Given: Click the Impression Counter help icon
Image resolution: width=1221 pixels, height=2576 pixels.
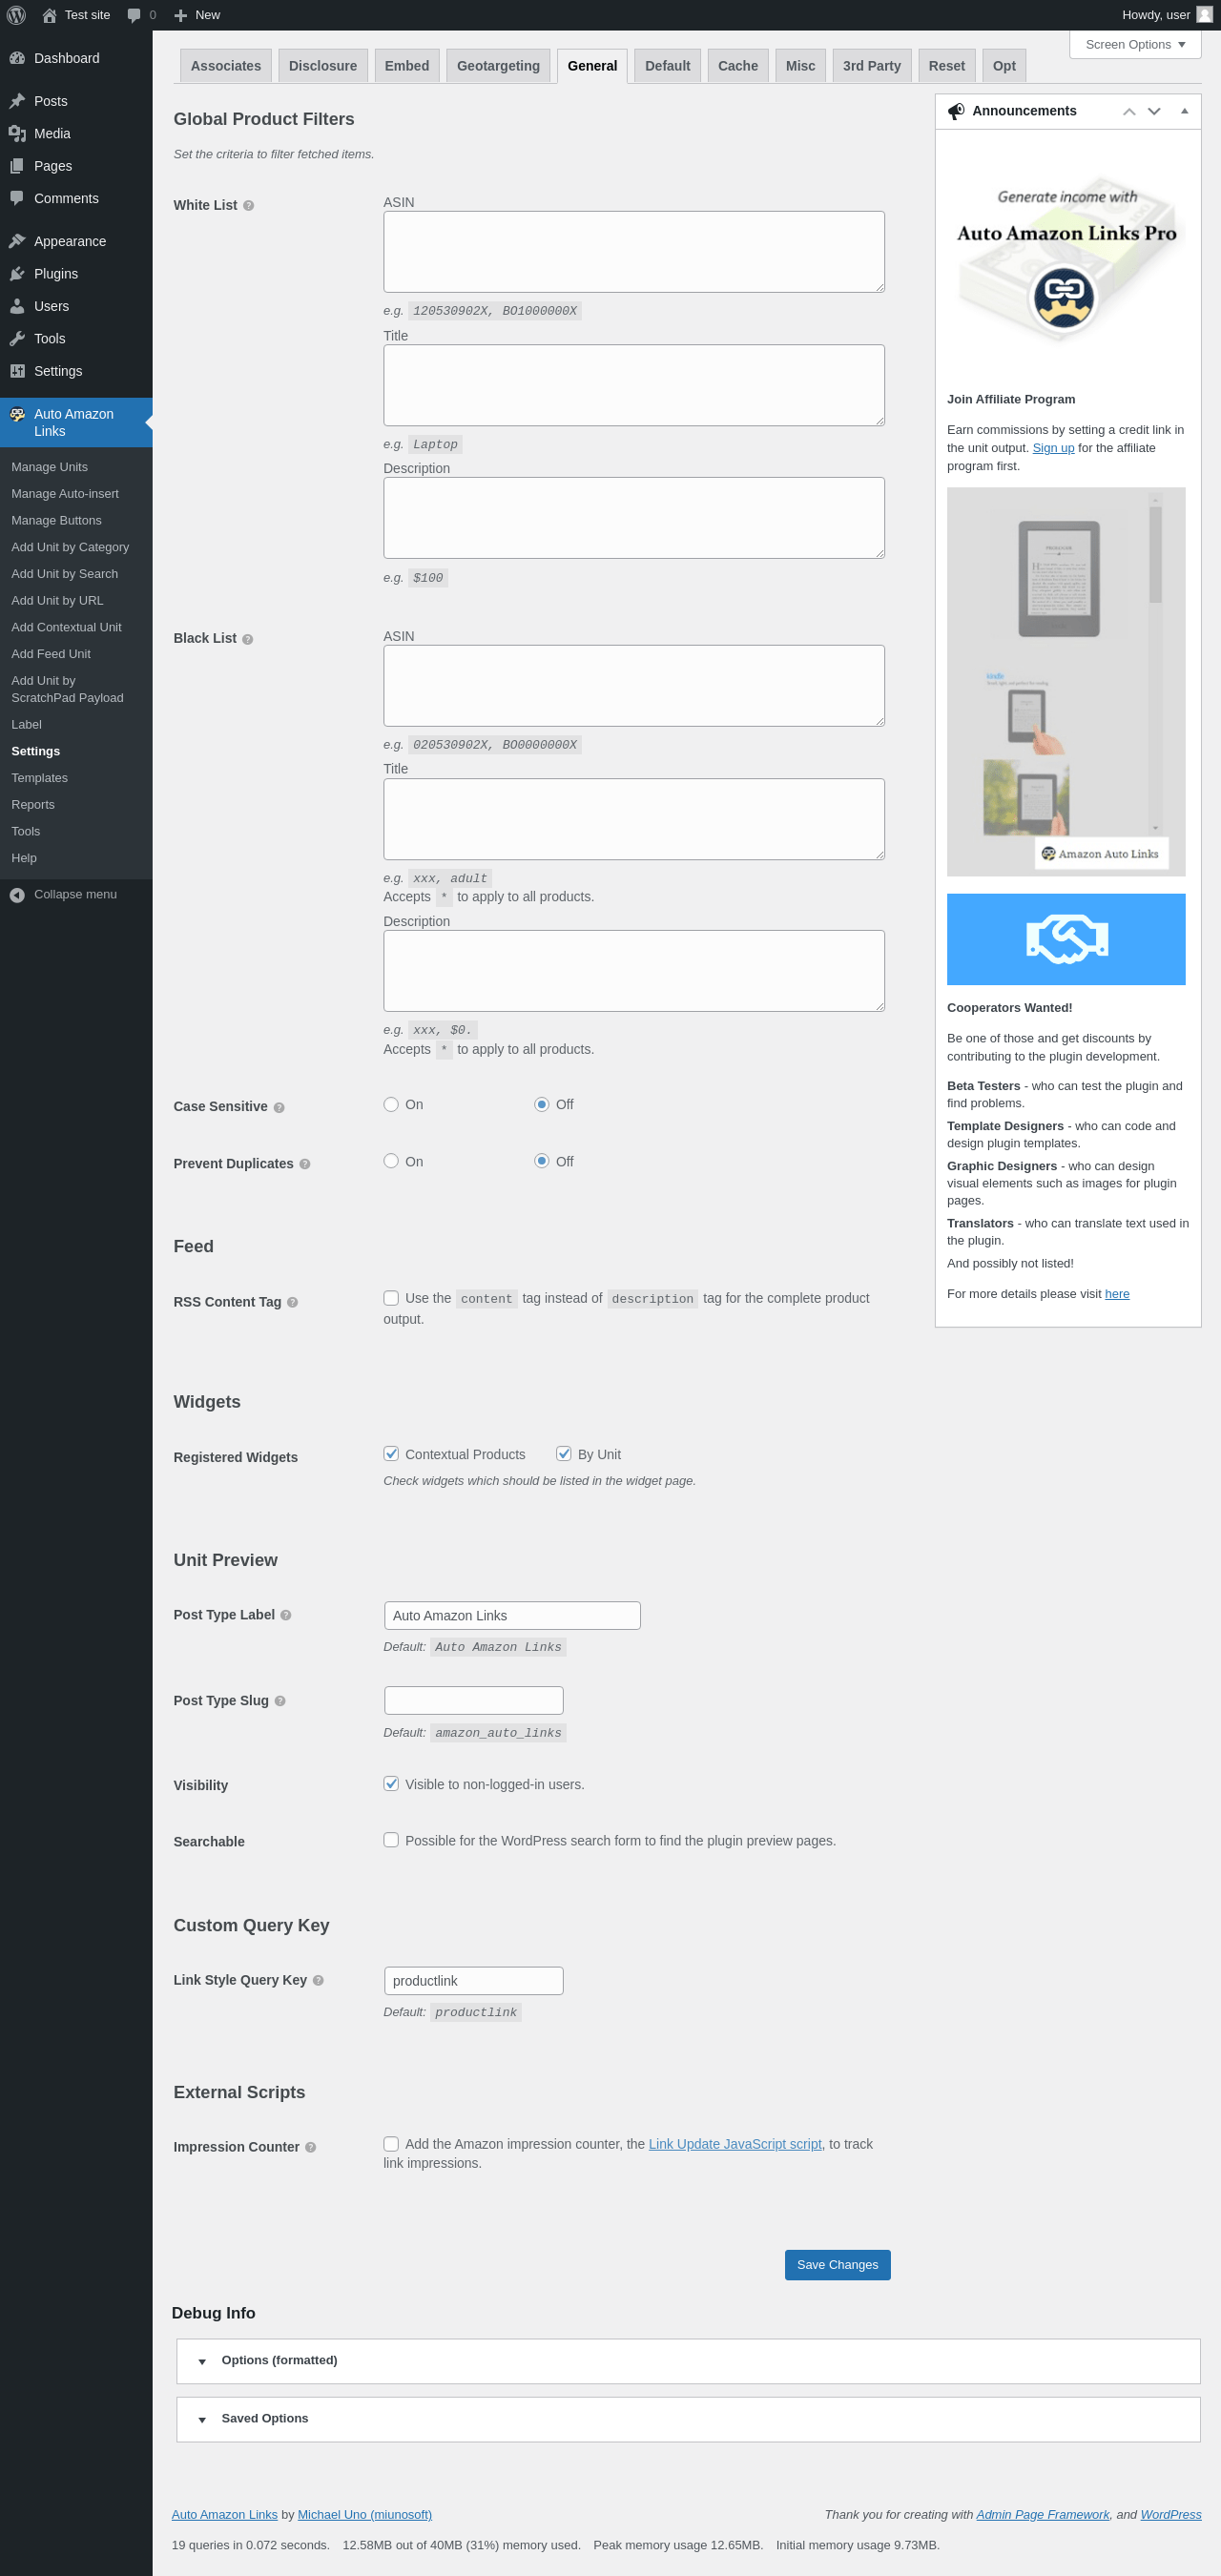Looking at the screenshot, I should [x=311, y=2148].
